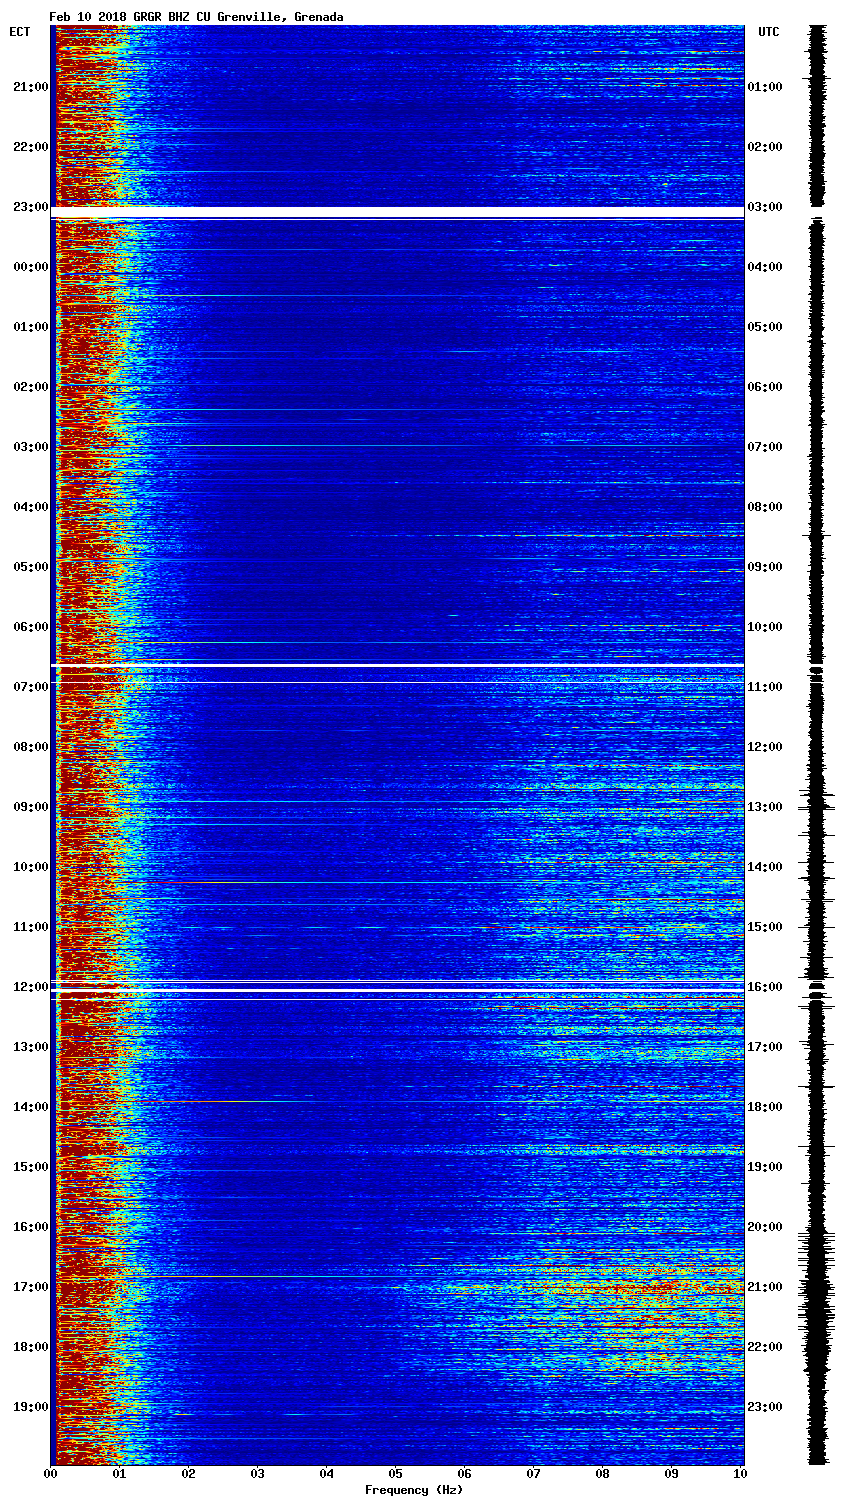Screen dimensions: 852x1500
Task: Click the '08' tick on the frequency axis
Action: click(602, 1474)
